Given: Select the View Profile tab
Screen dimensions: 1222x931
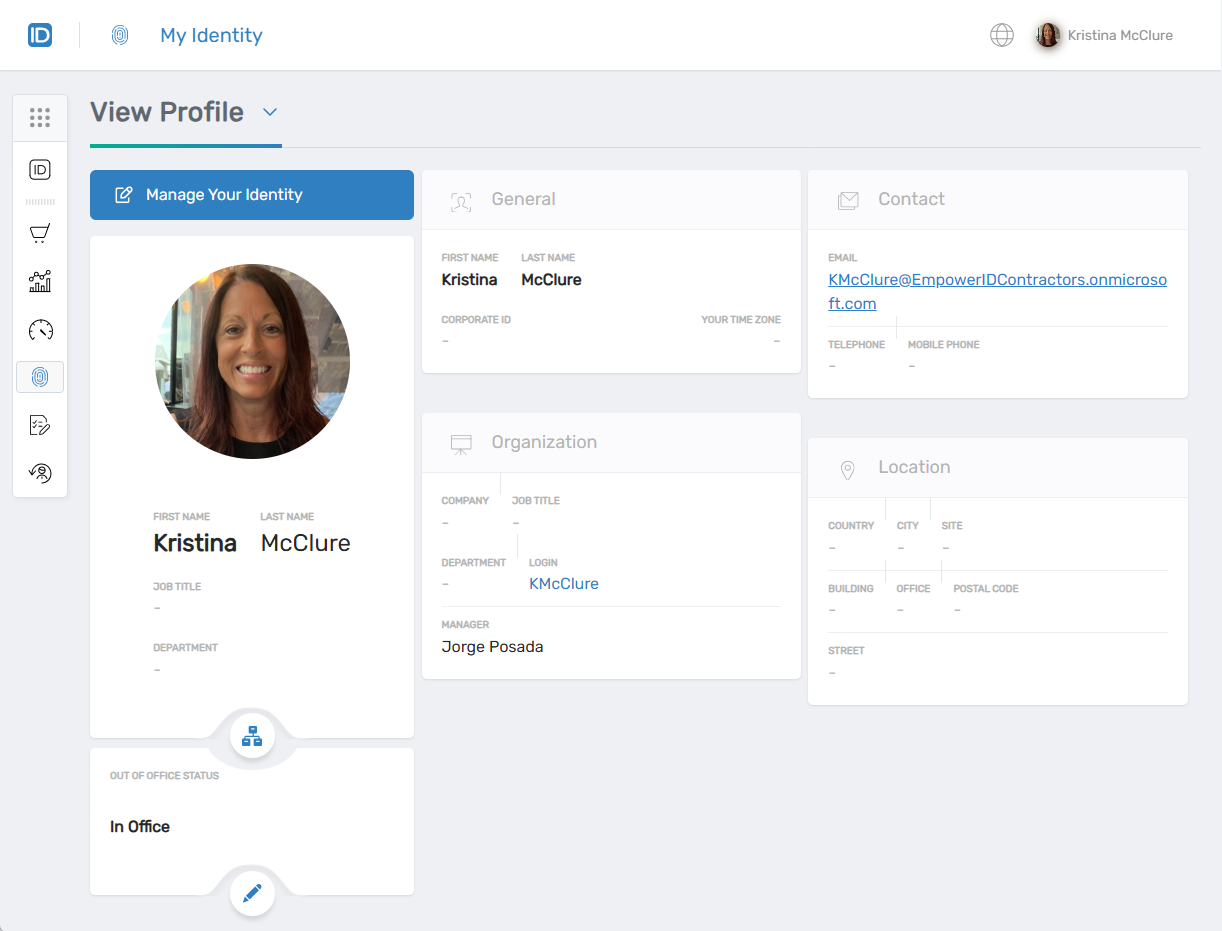Looking at the screenshot, I should click(167, 112).
